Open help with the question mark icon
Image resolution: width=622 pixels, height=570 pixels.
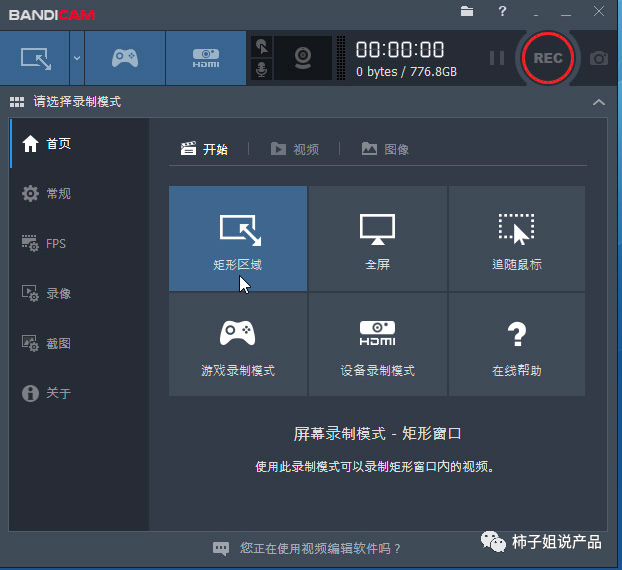(502, 11)
